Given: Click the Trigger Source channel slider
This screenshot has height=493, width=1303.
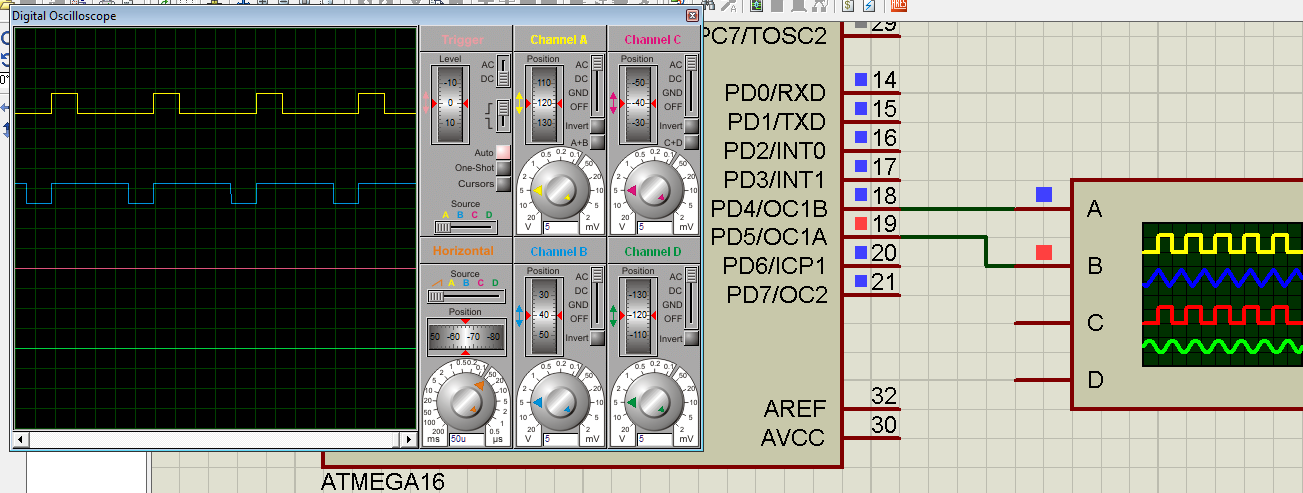Looking at the screenshot, I should 466,226.
